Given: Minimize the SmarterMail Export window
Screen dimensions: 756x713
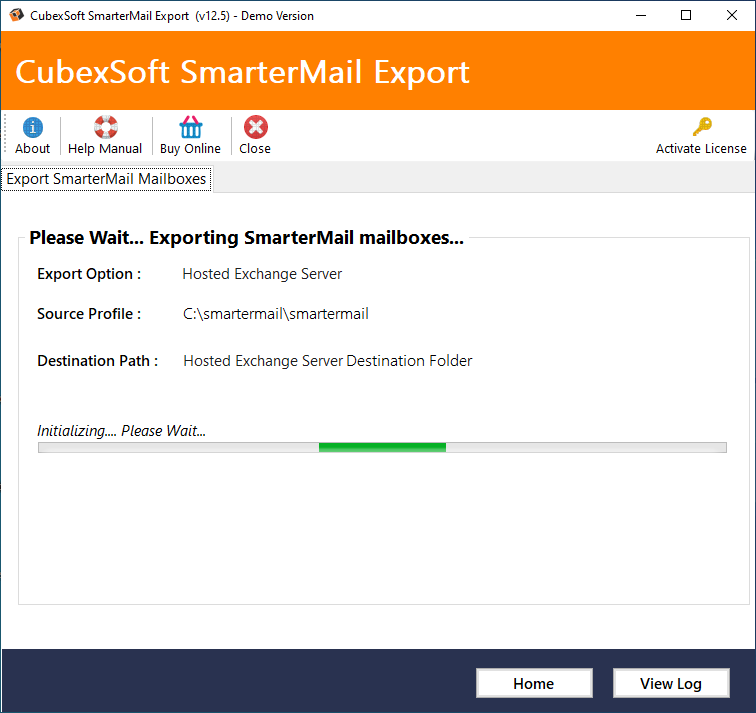Looking at the screenshot, I should [641, 15].
